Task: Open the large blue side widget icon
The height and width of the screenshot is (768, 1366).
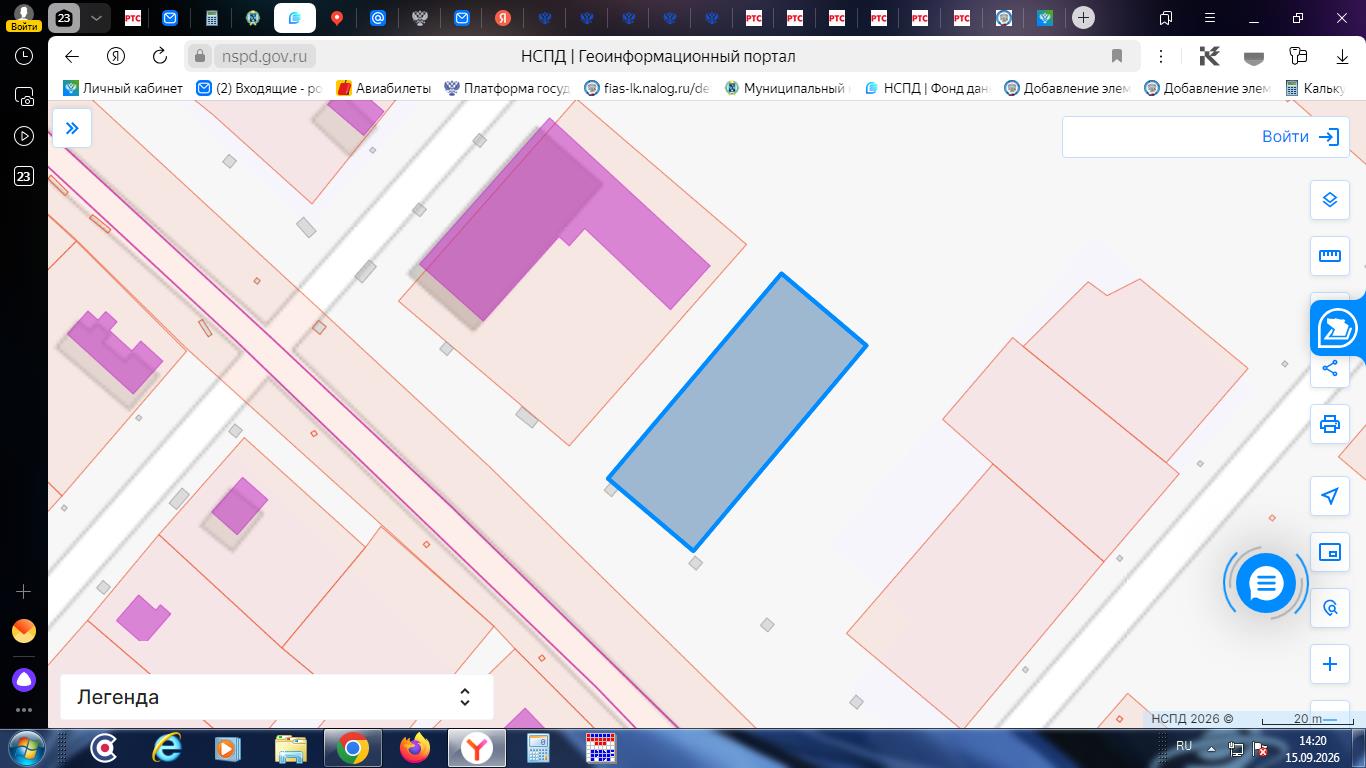Action: [x=1338, y=328]
